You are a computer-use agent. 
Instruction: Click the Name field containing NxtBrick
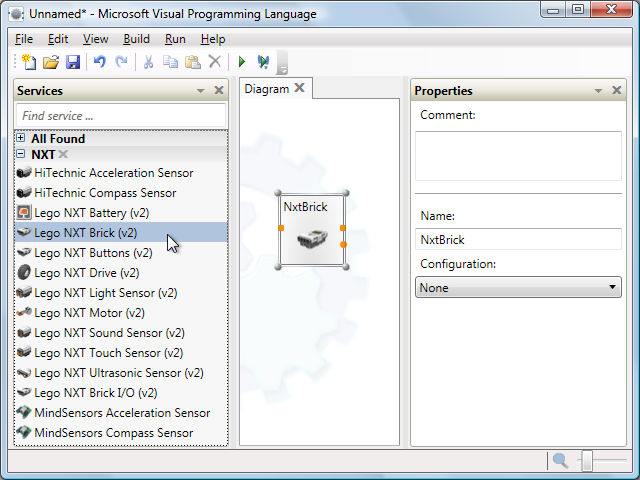(x=518, y=240)
